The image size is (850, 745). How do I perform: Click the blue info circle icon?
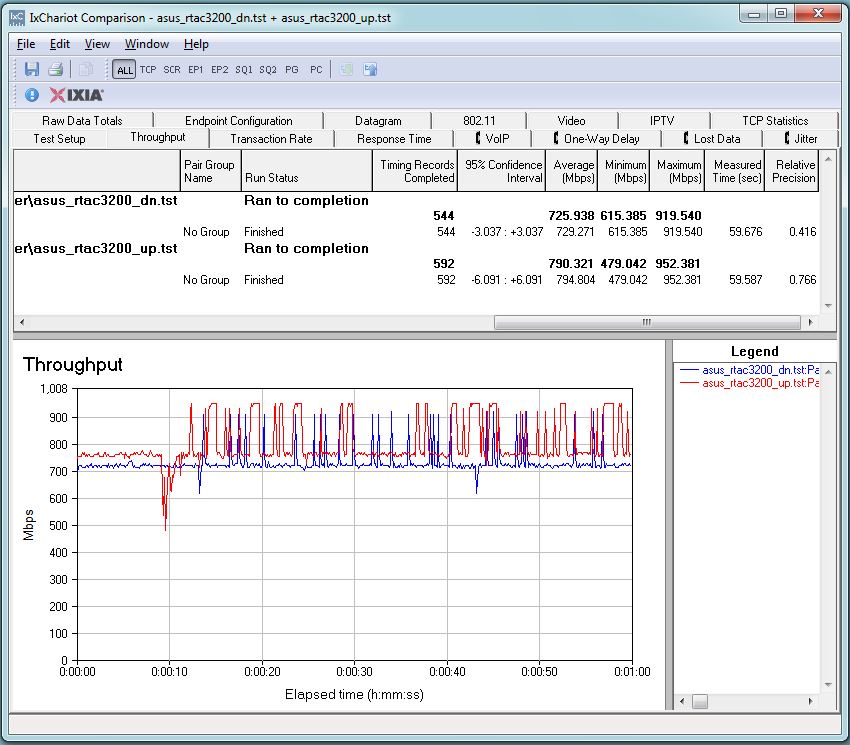click(32, 95)
